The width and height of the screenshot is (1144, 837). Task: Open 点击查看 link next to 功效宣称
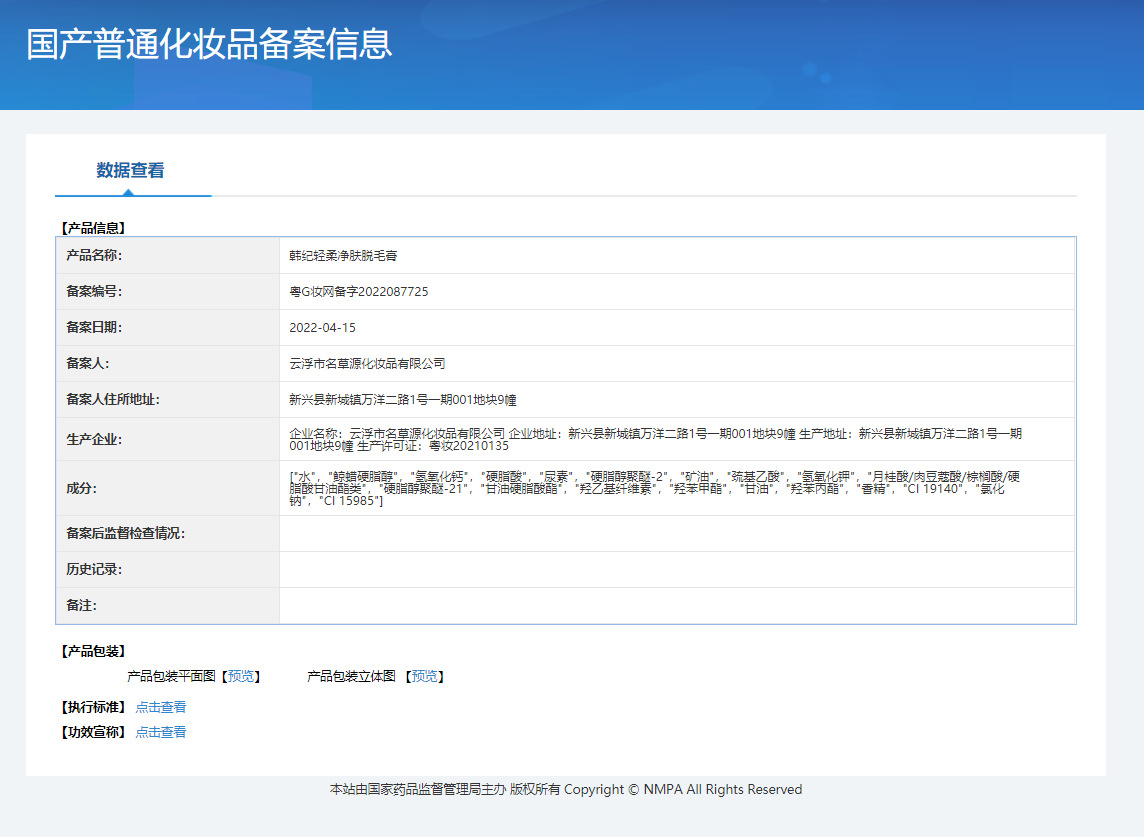point(161,732)
